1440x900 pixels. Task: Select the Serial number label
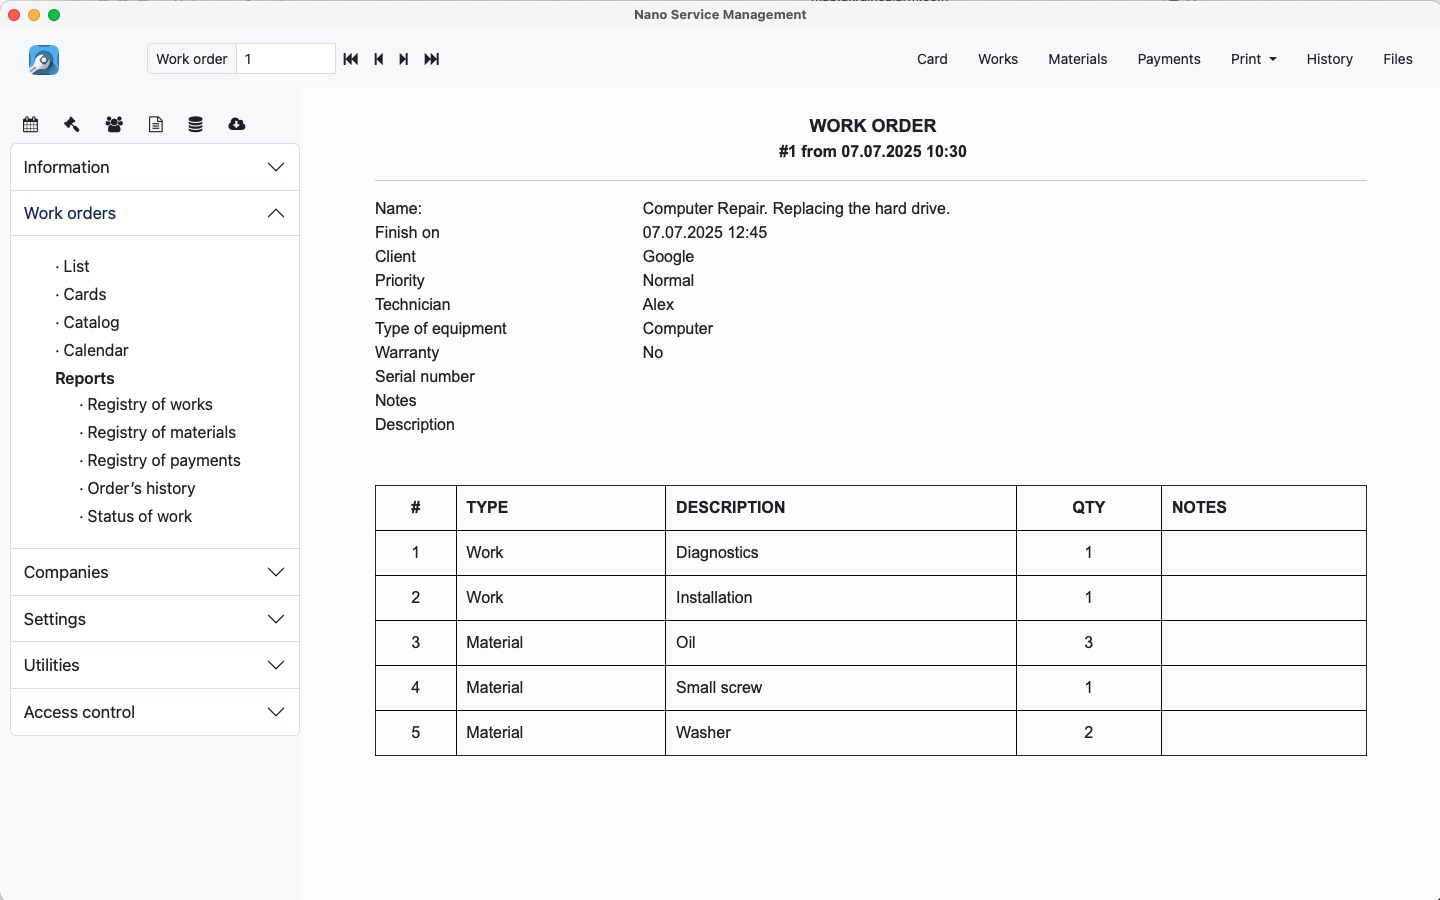coord(425,376)
